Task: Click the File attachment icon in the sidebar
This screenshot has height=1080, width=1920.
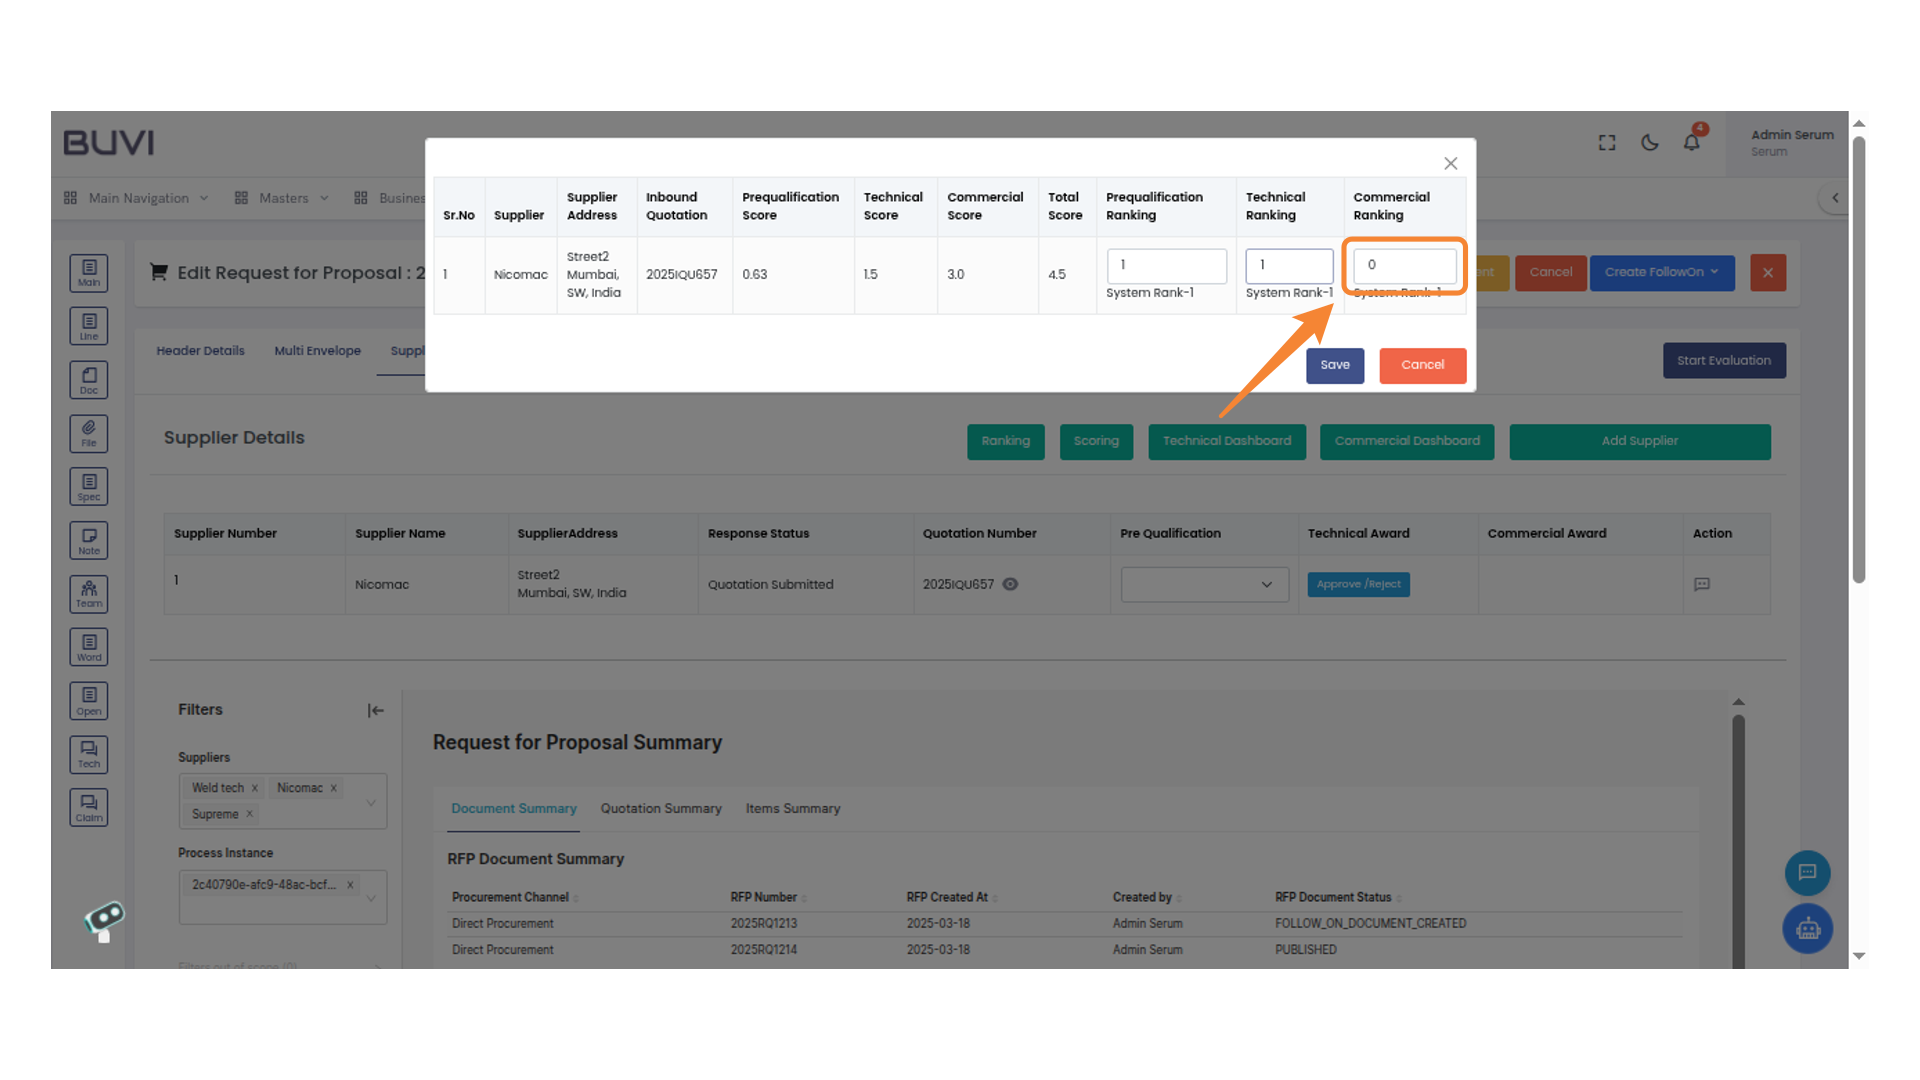Action: coord(88,433)
